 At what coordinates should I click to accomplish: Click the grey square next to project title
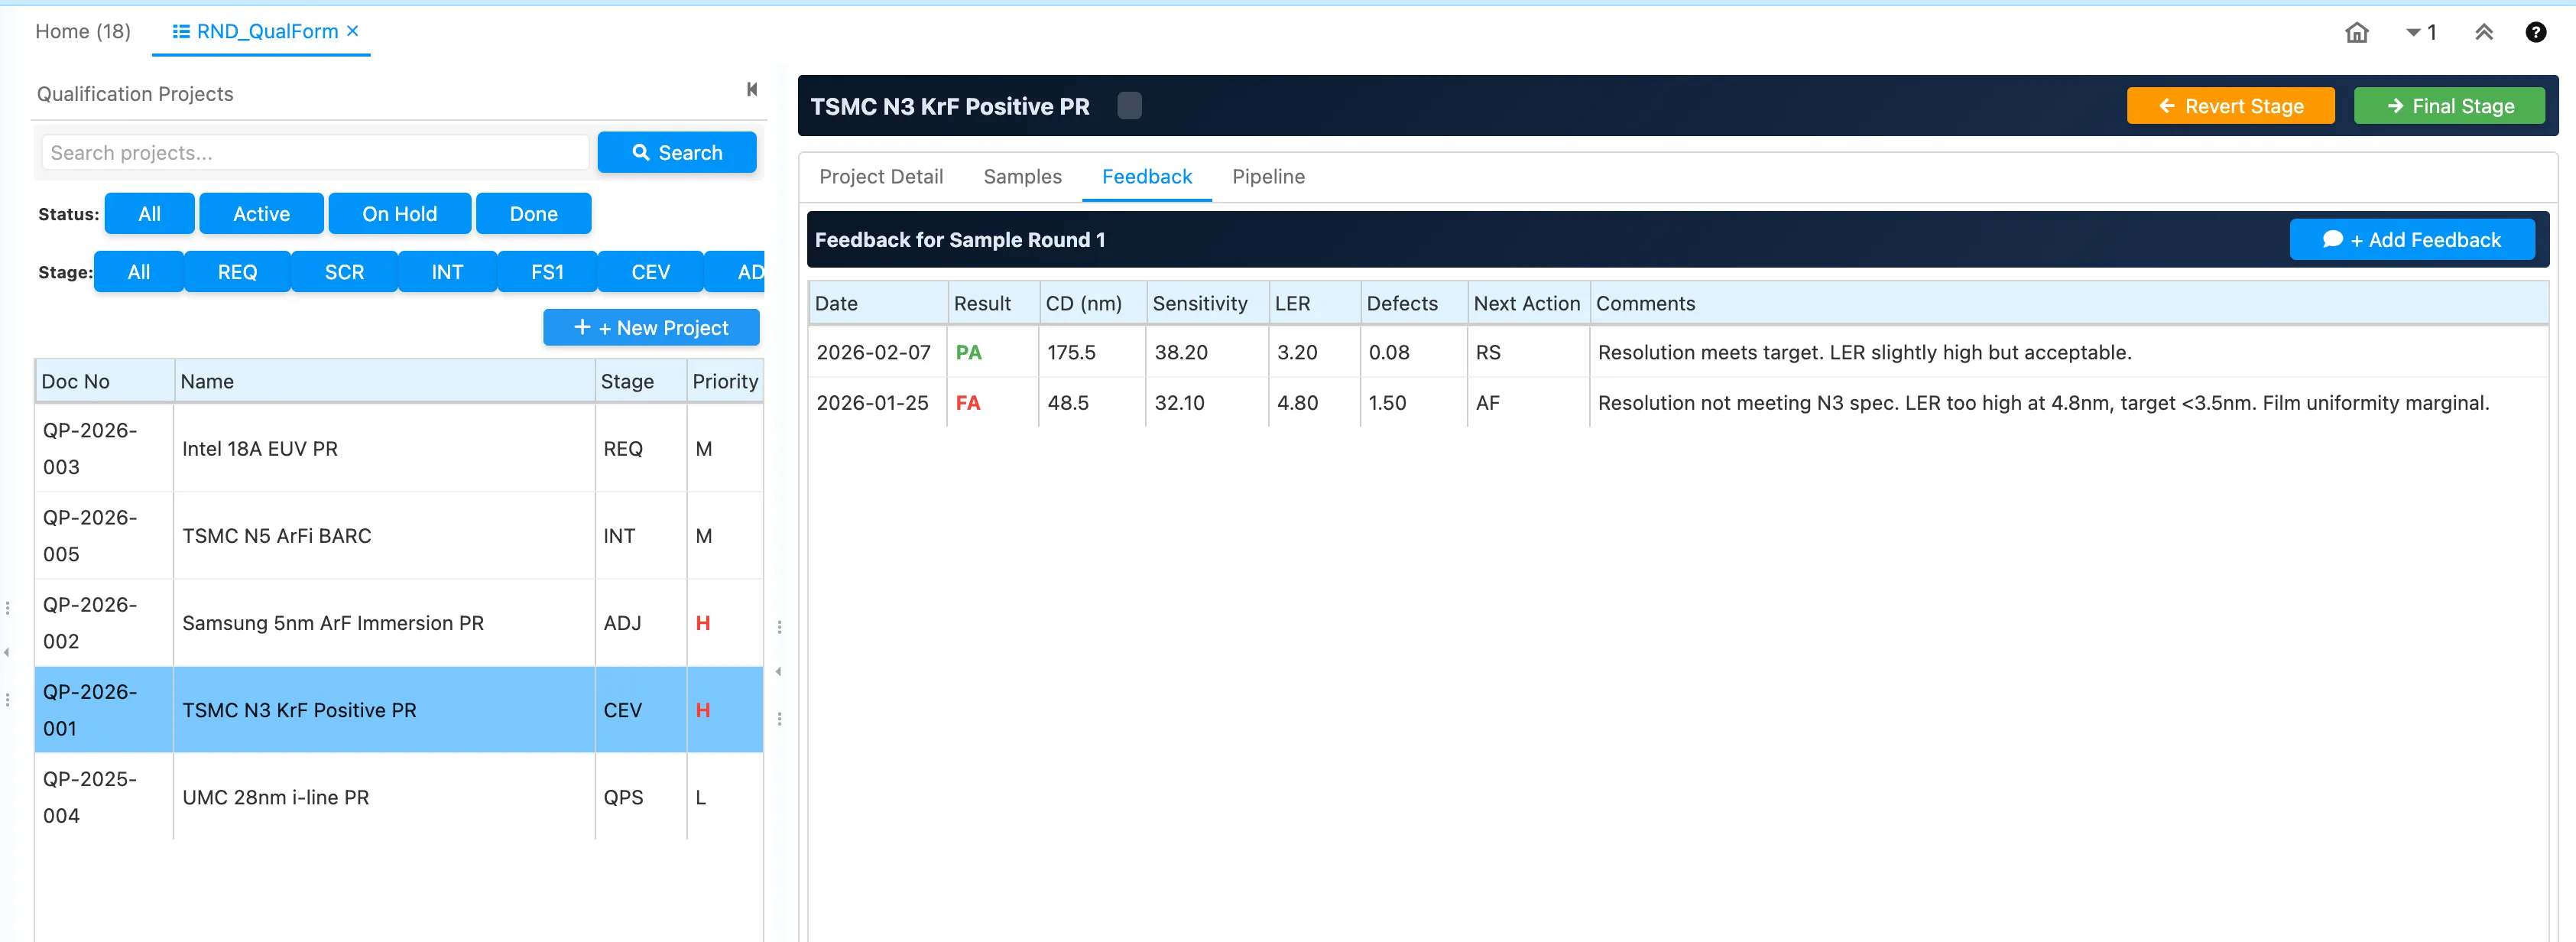[x=1129, y=106]
